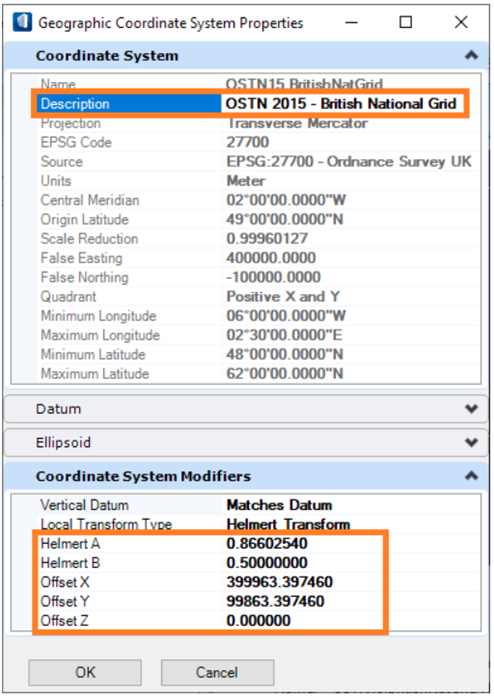
Task: Click the OK button
Action: (85, 672)
